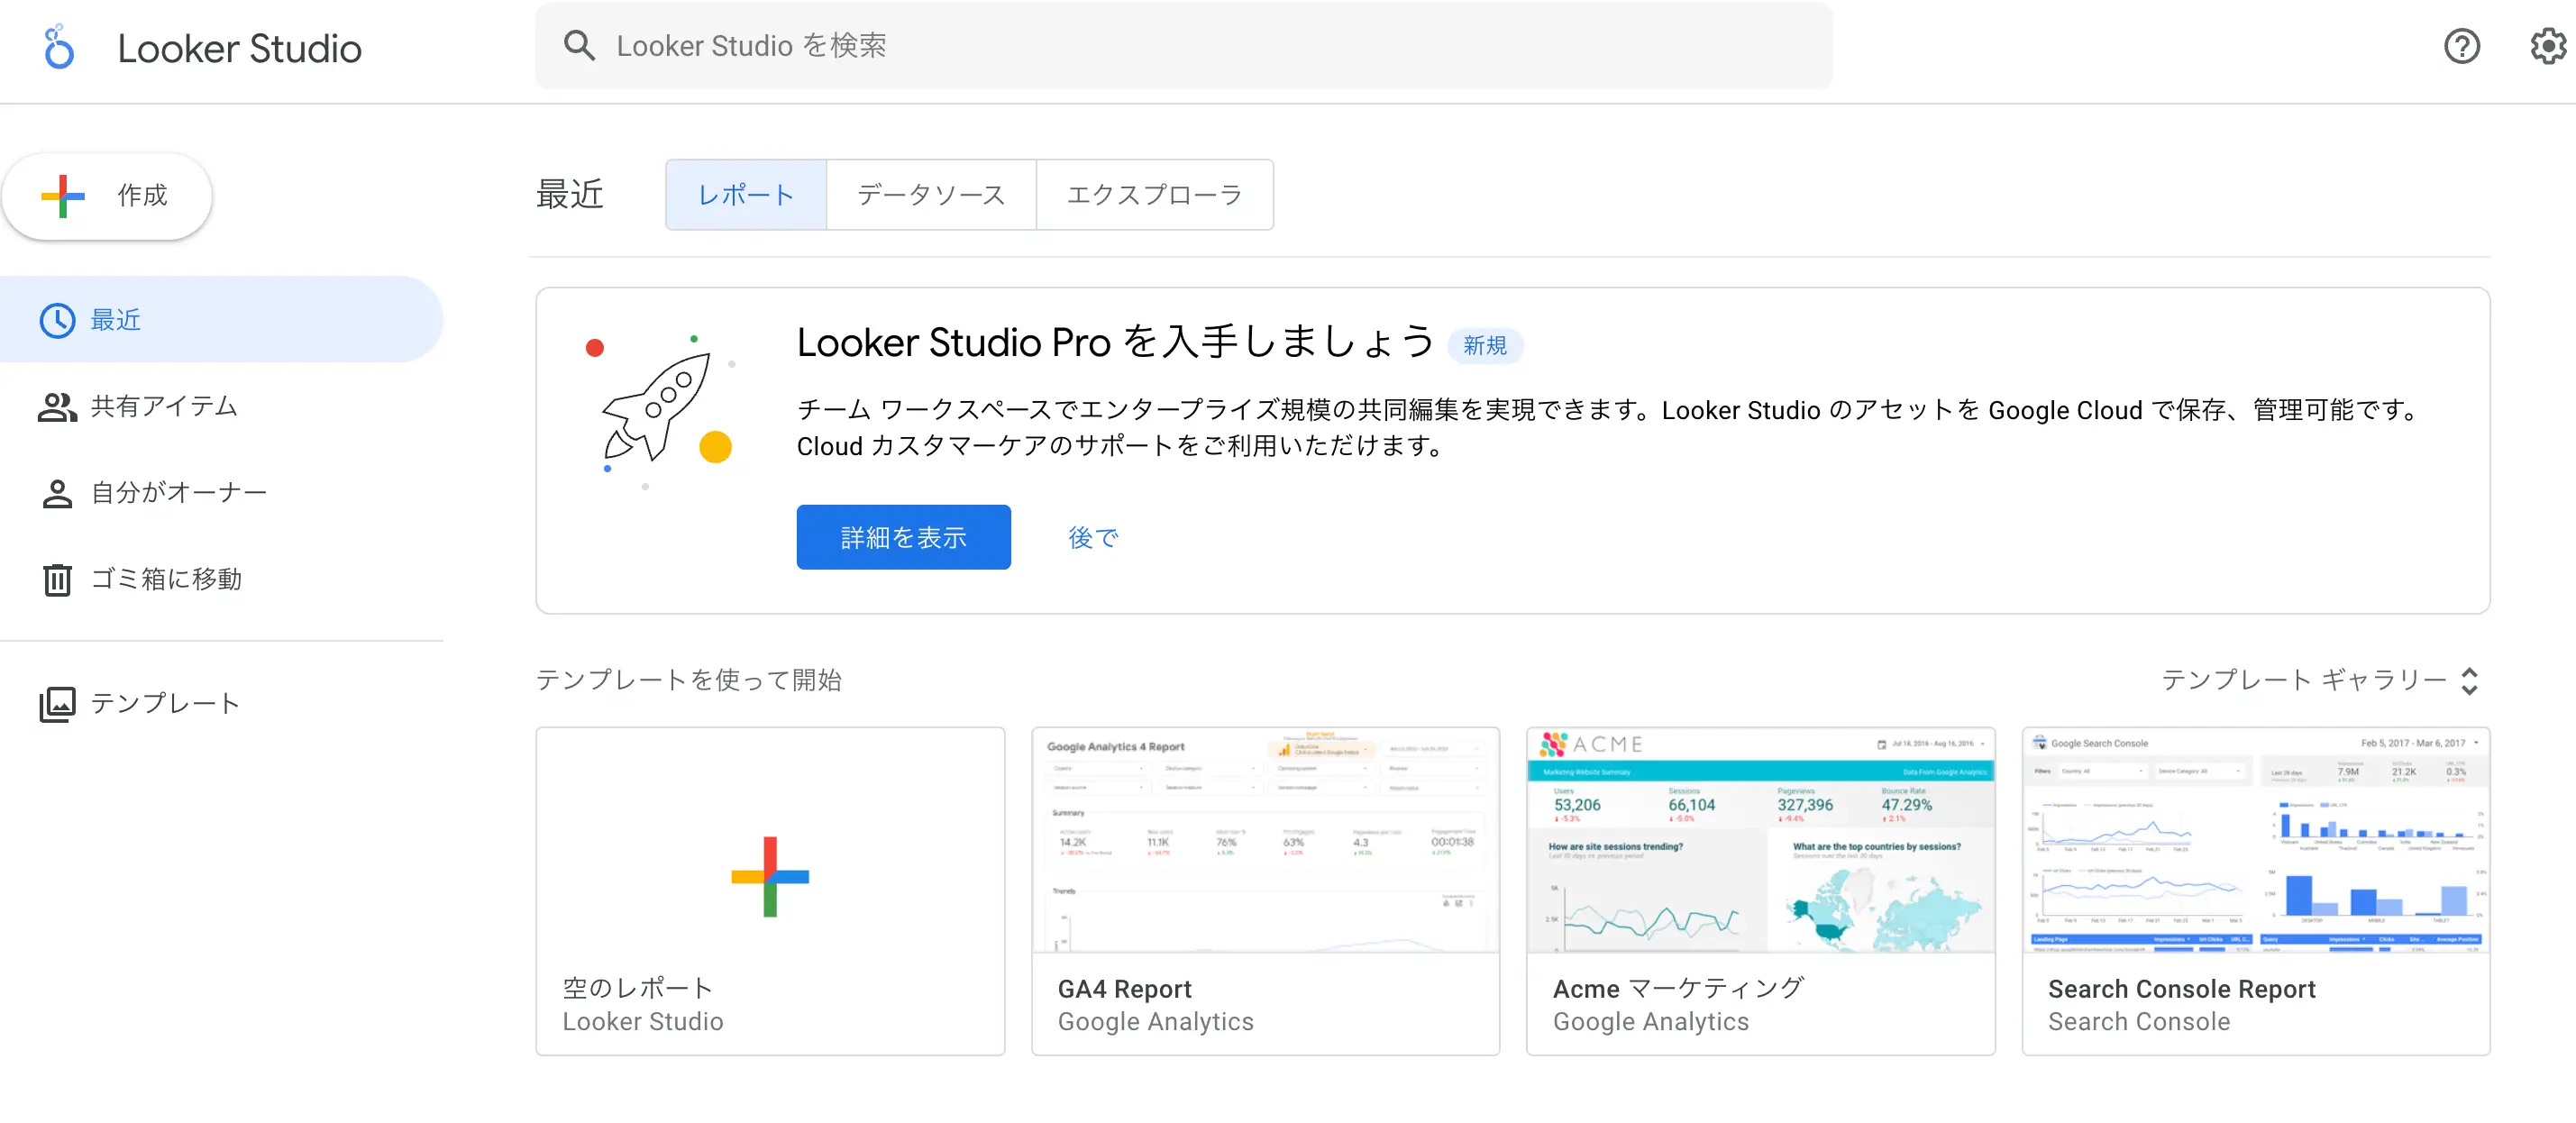Click the trash can icon beside ゴミ箱に移動
This screenshot has height=1123, width=2576.
pyautogui.click(x=57, y=579)
